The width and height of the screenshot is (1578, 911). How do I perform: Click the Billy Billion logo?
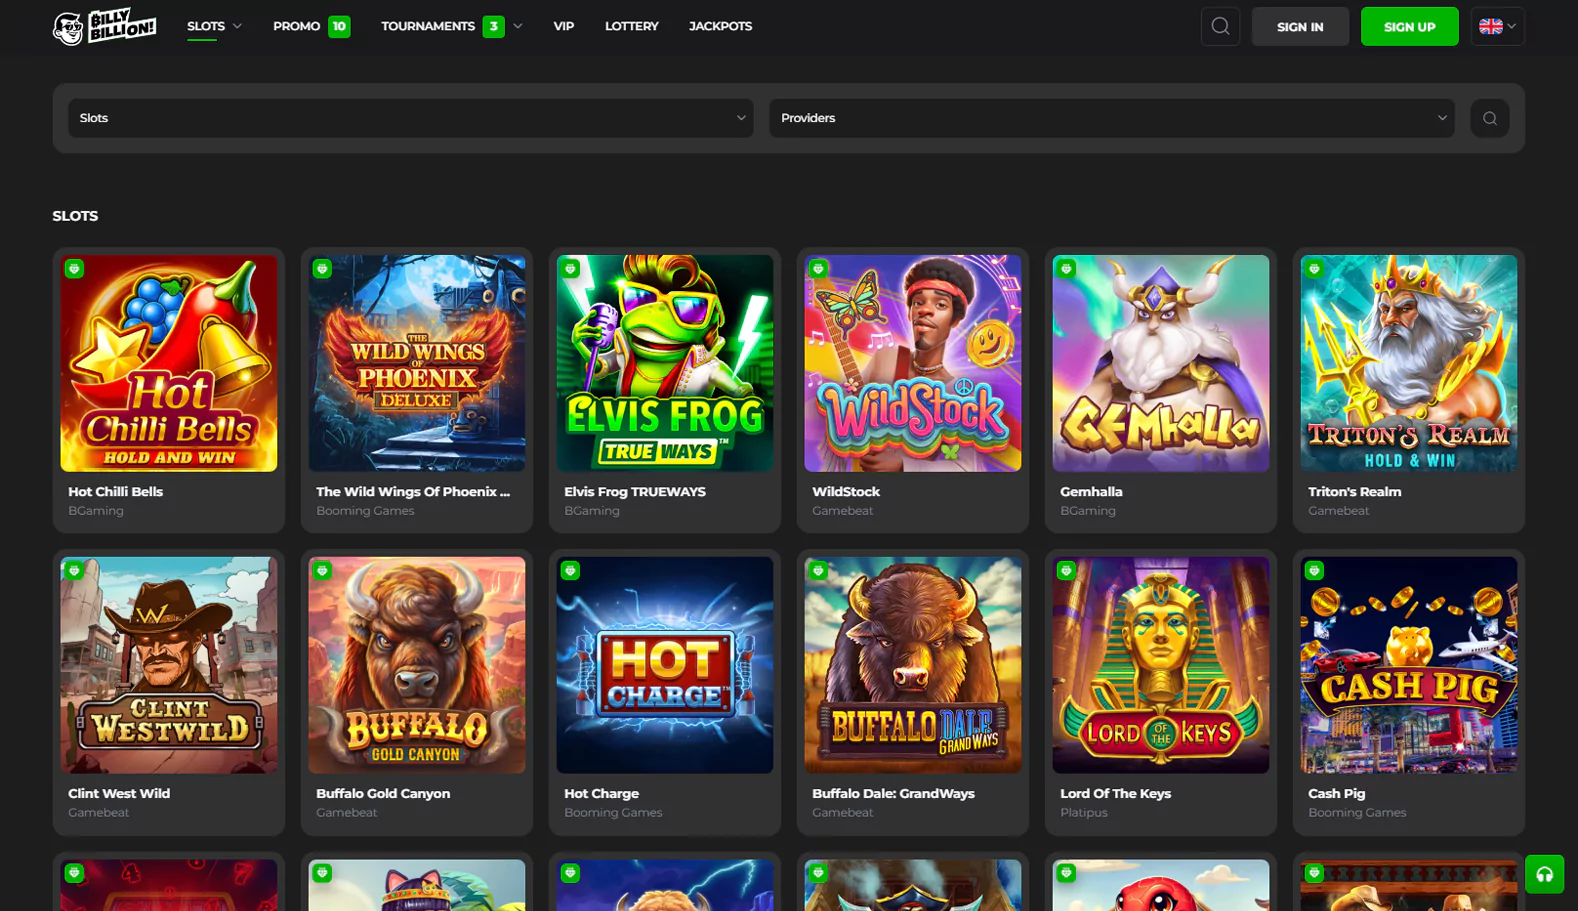coord(104,27)
